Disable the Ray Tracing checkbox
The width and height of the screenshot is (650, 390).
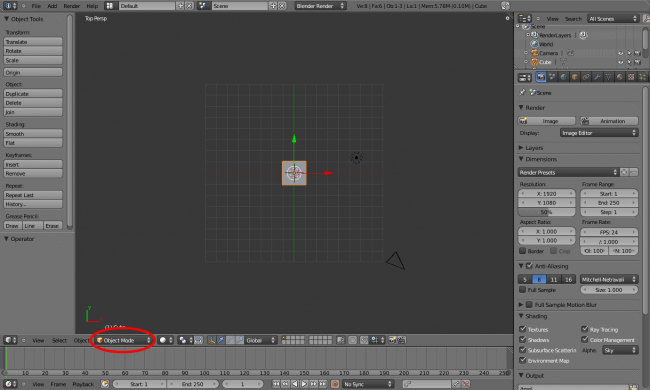coord(585,329)
